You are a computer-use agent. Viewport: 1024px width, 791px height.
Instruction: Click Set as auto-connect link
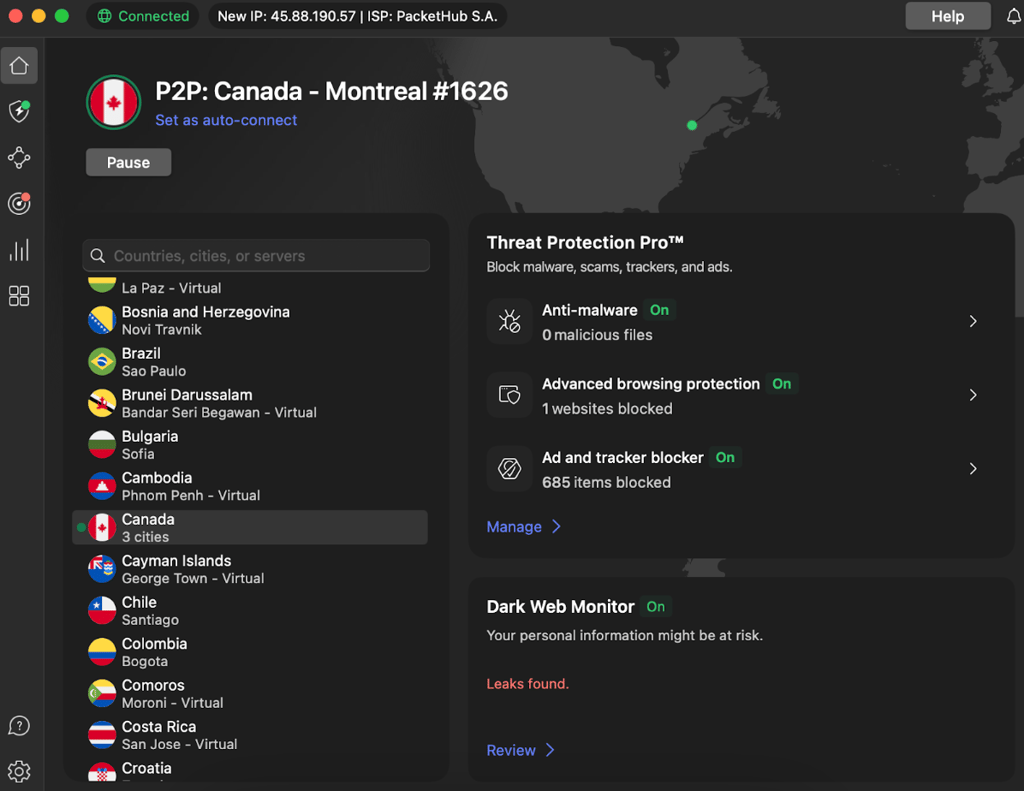[226, 120]
